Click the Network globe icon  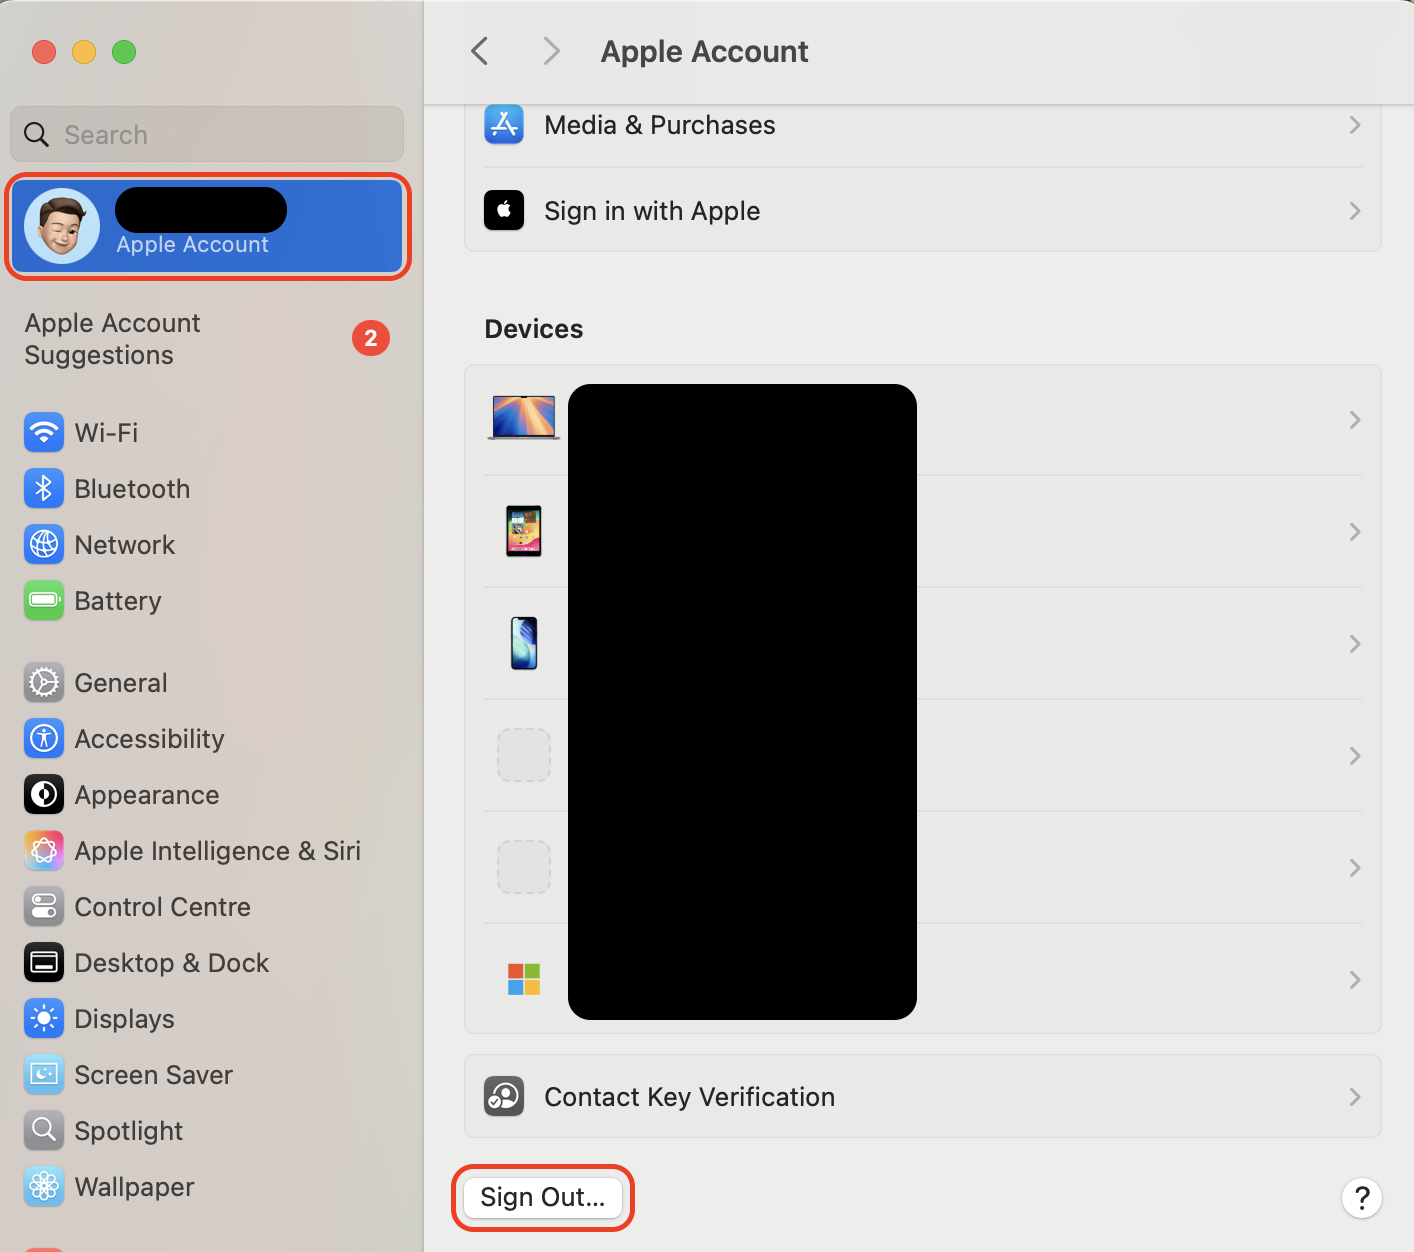[x=44, y=545]
